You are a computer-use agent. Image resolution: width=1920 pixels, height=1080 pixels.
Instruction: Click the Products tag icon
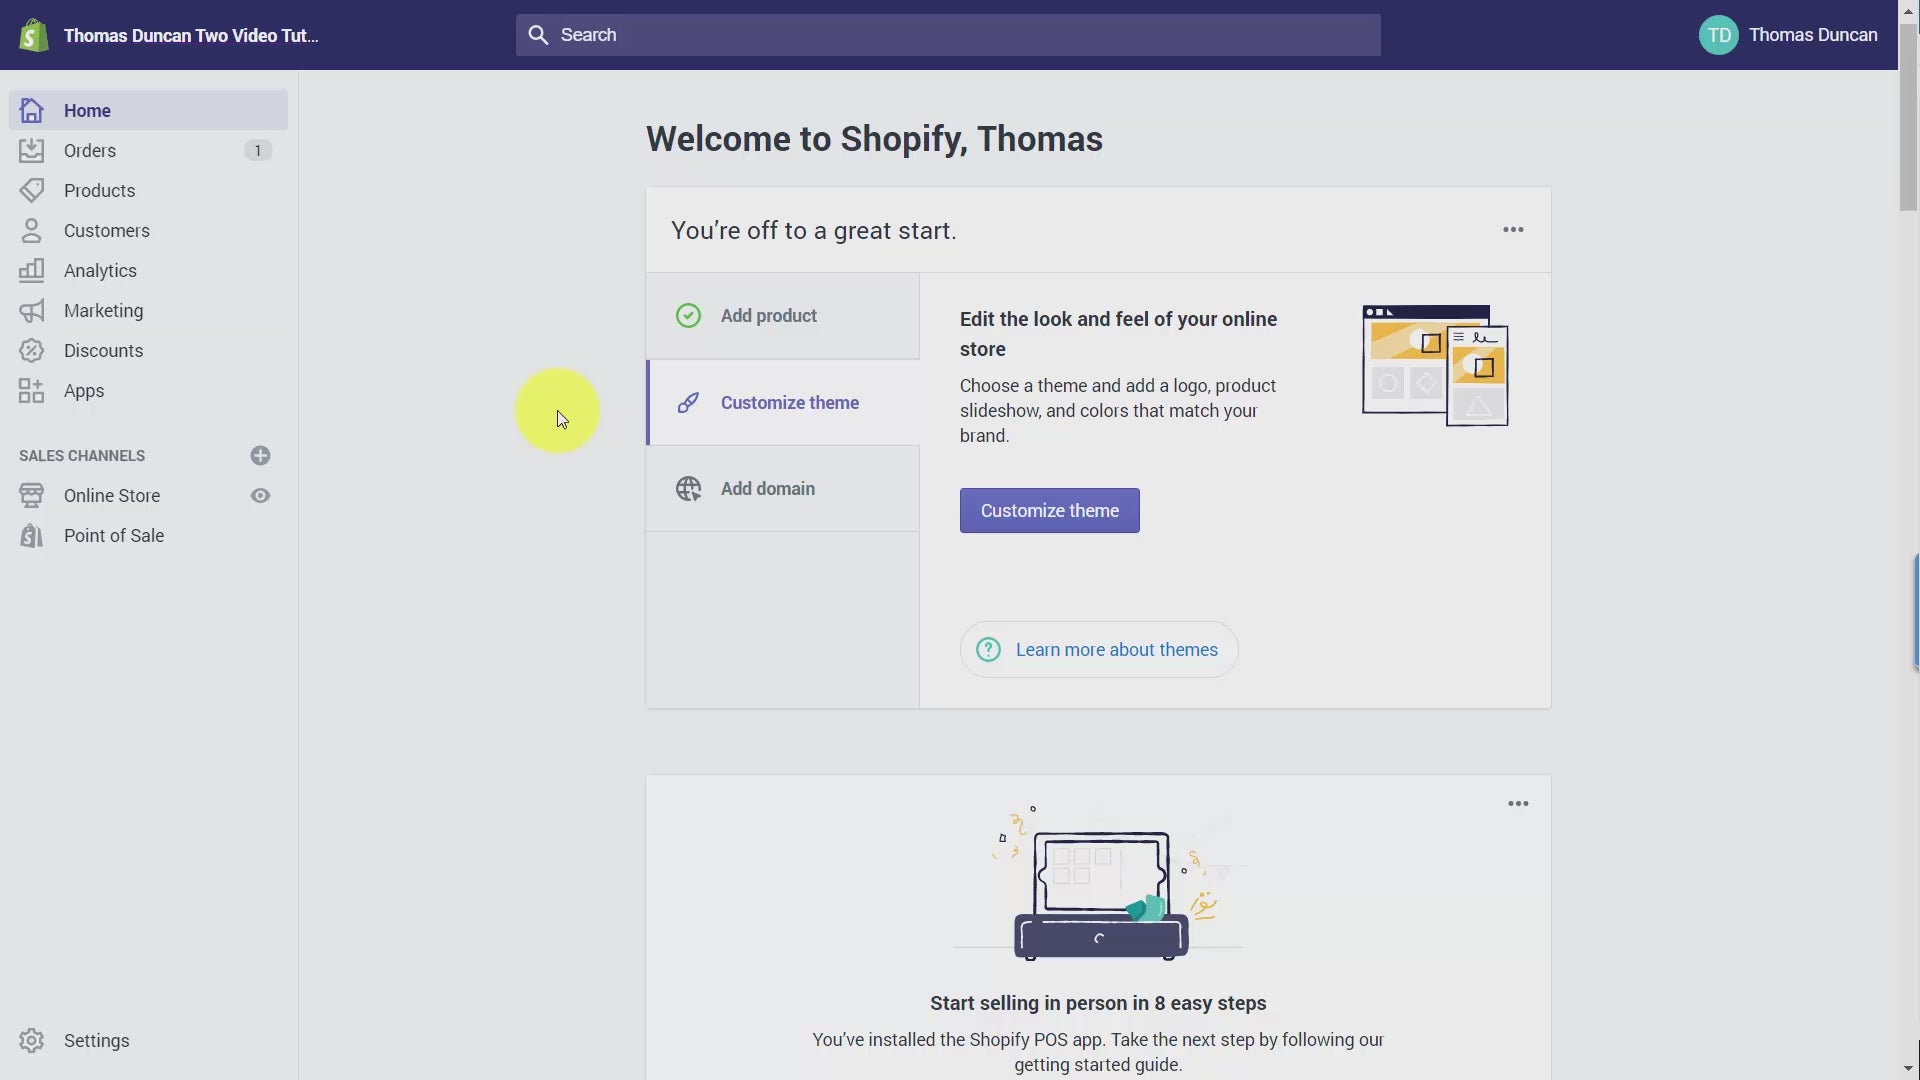point(32,190)
